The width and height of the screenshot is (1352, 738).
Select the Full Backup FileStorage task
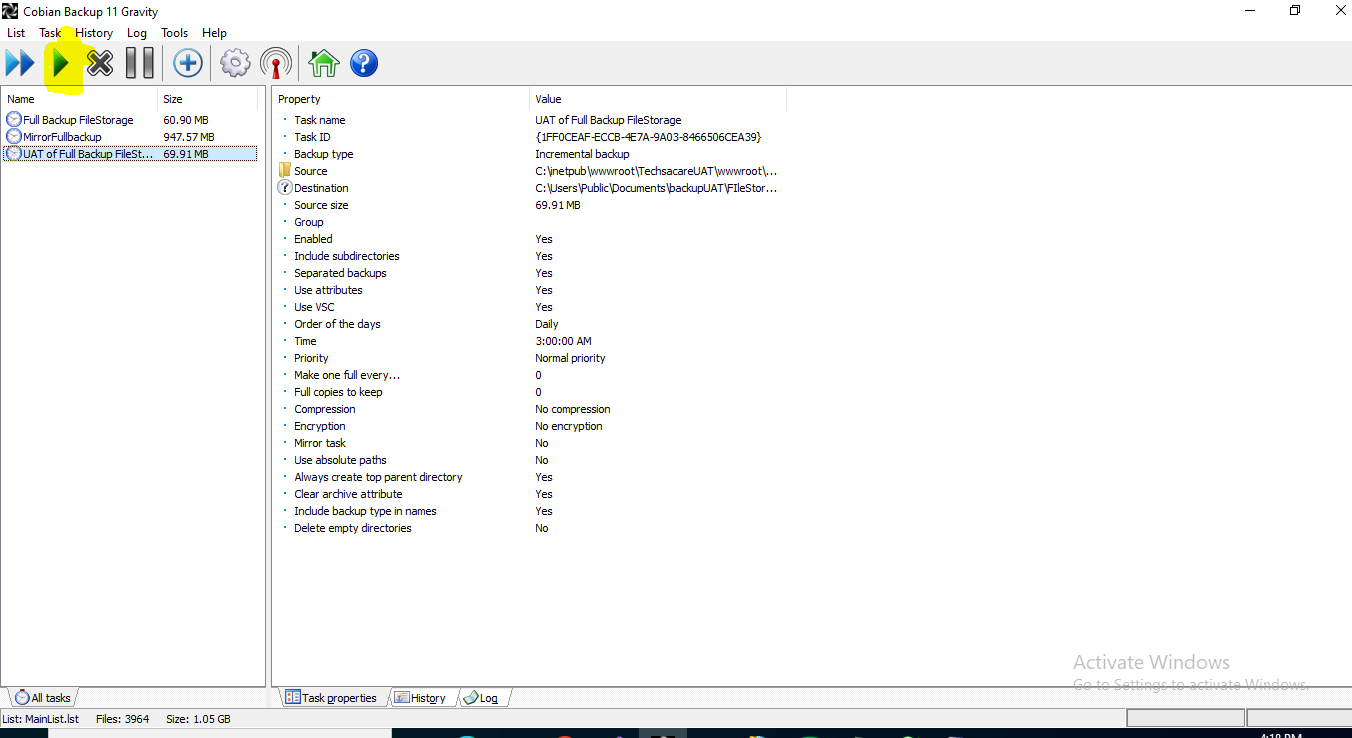[x=78, y=120]
